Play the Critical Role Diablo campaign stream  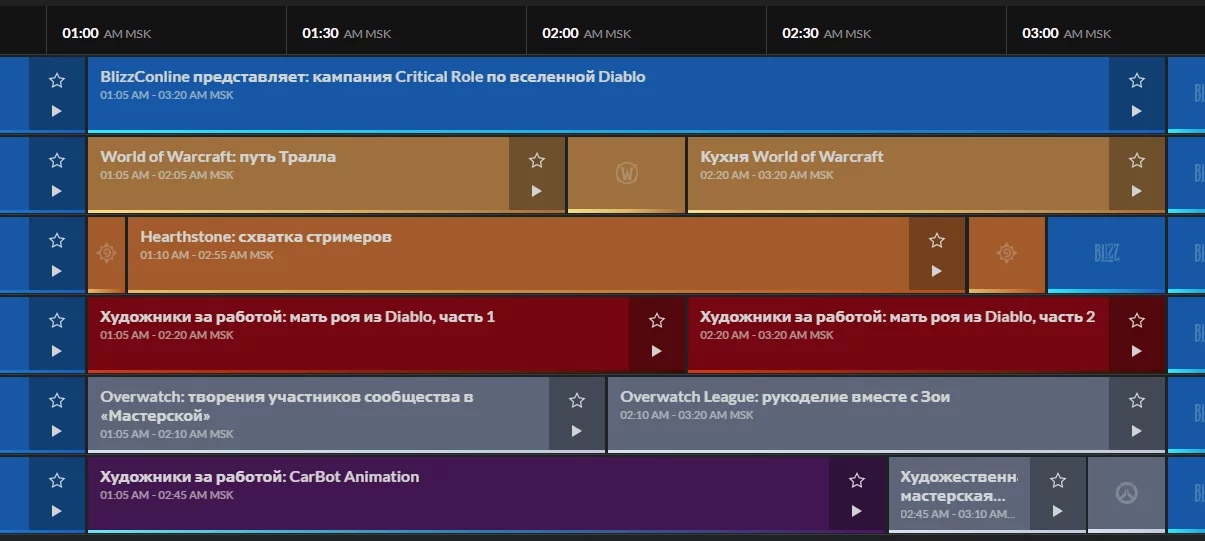(1137, 111)
